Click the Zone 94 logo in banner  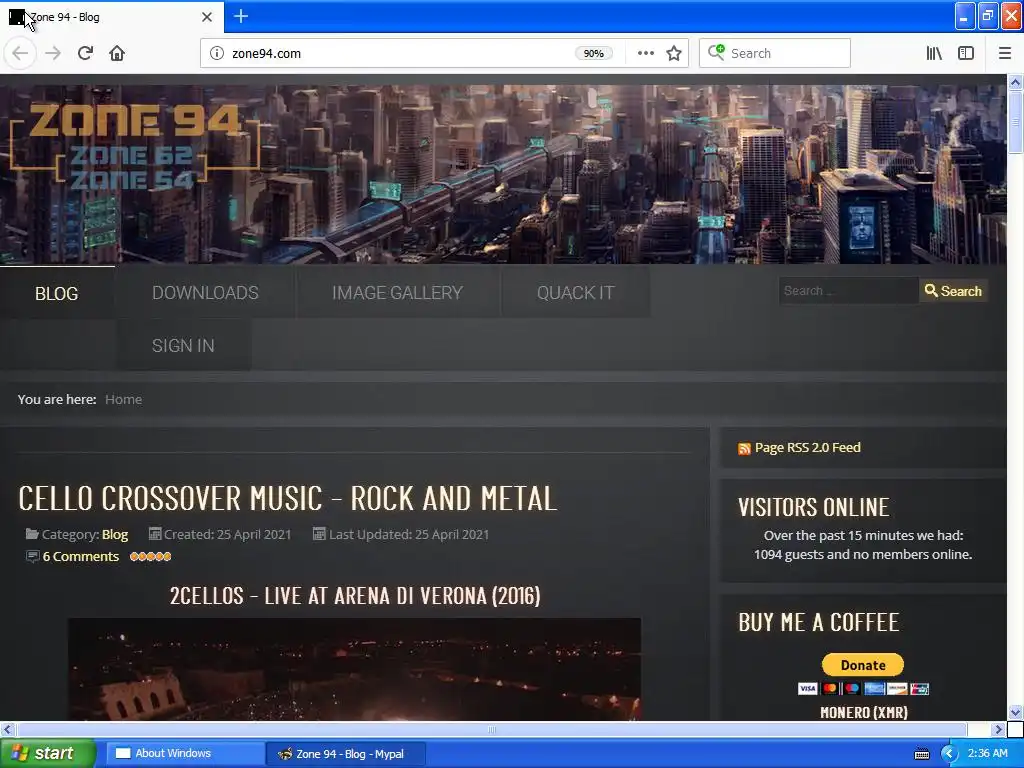[x=135, y=147]
